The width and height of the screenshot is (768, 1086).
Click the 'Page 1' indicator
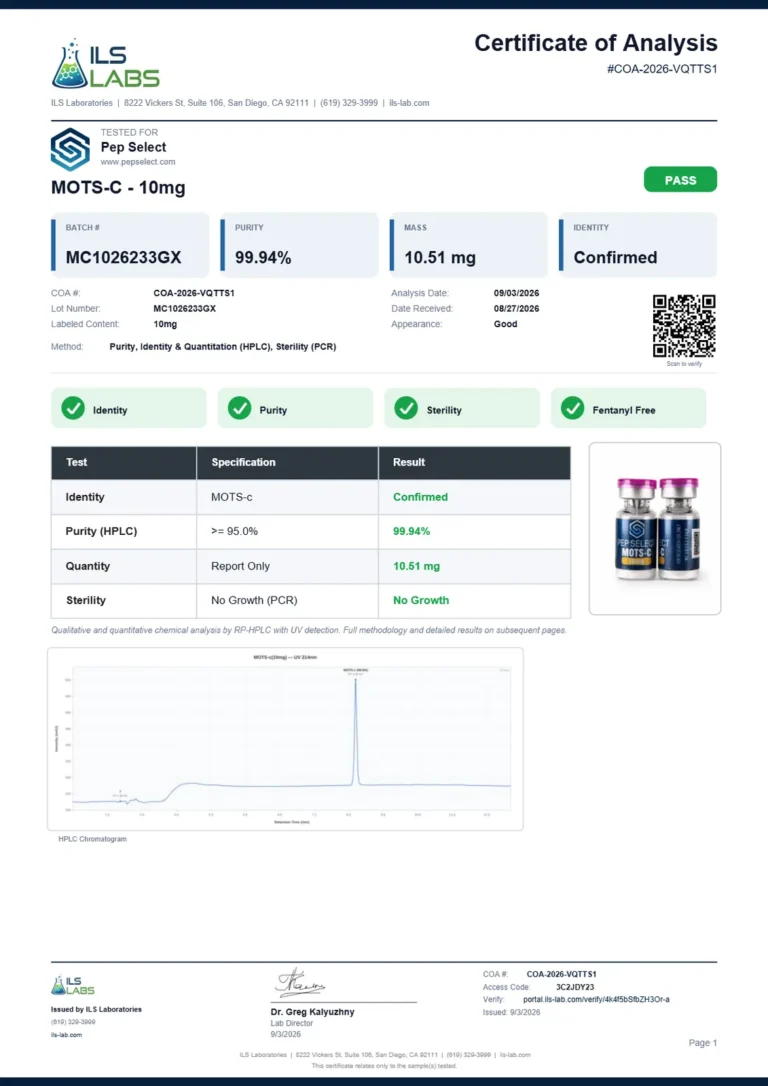pos(703,1042)
